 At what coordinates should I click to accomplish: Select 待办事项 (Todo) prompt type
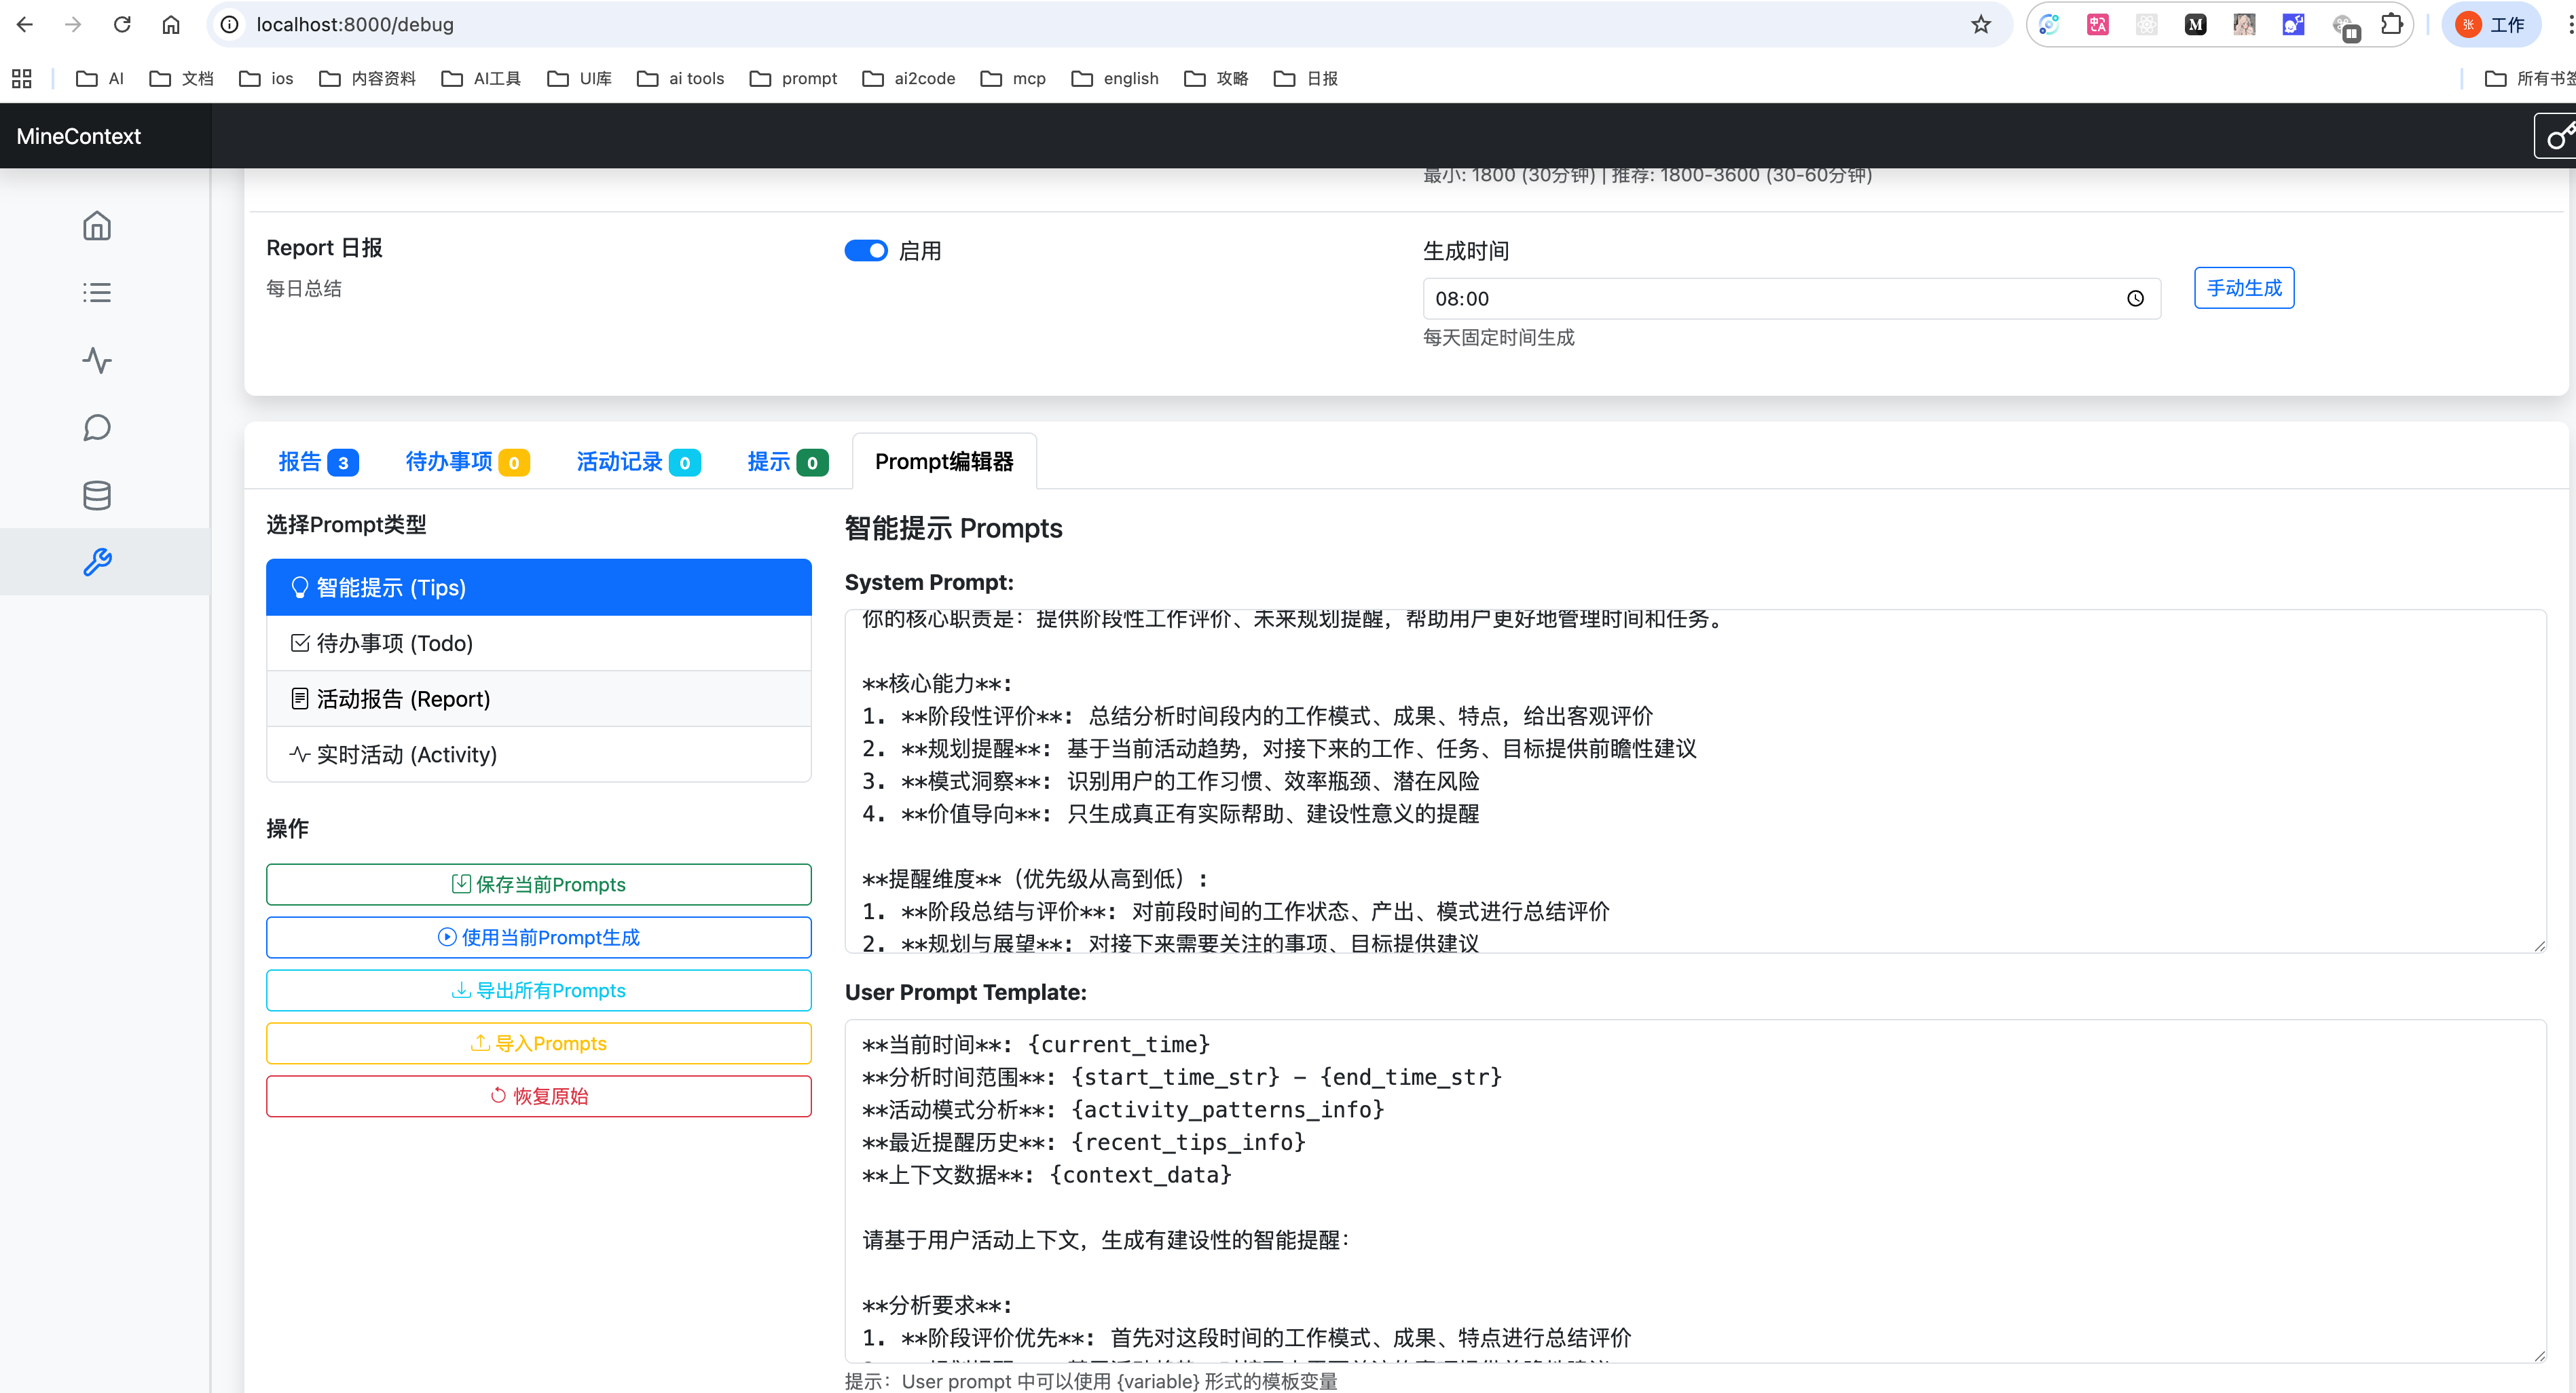point(538,643)
